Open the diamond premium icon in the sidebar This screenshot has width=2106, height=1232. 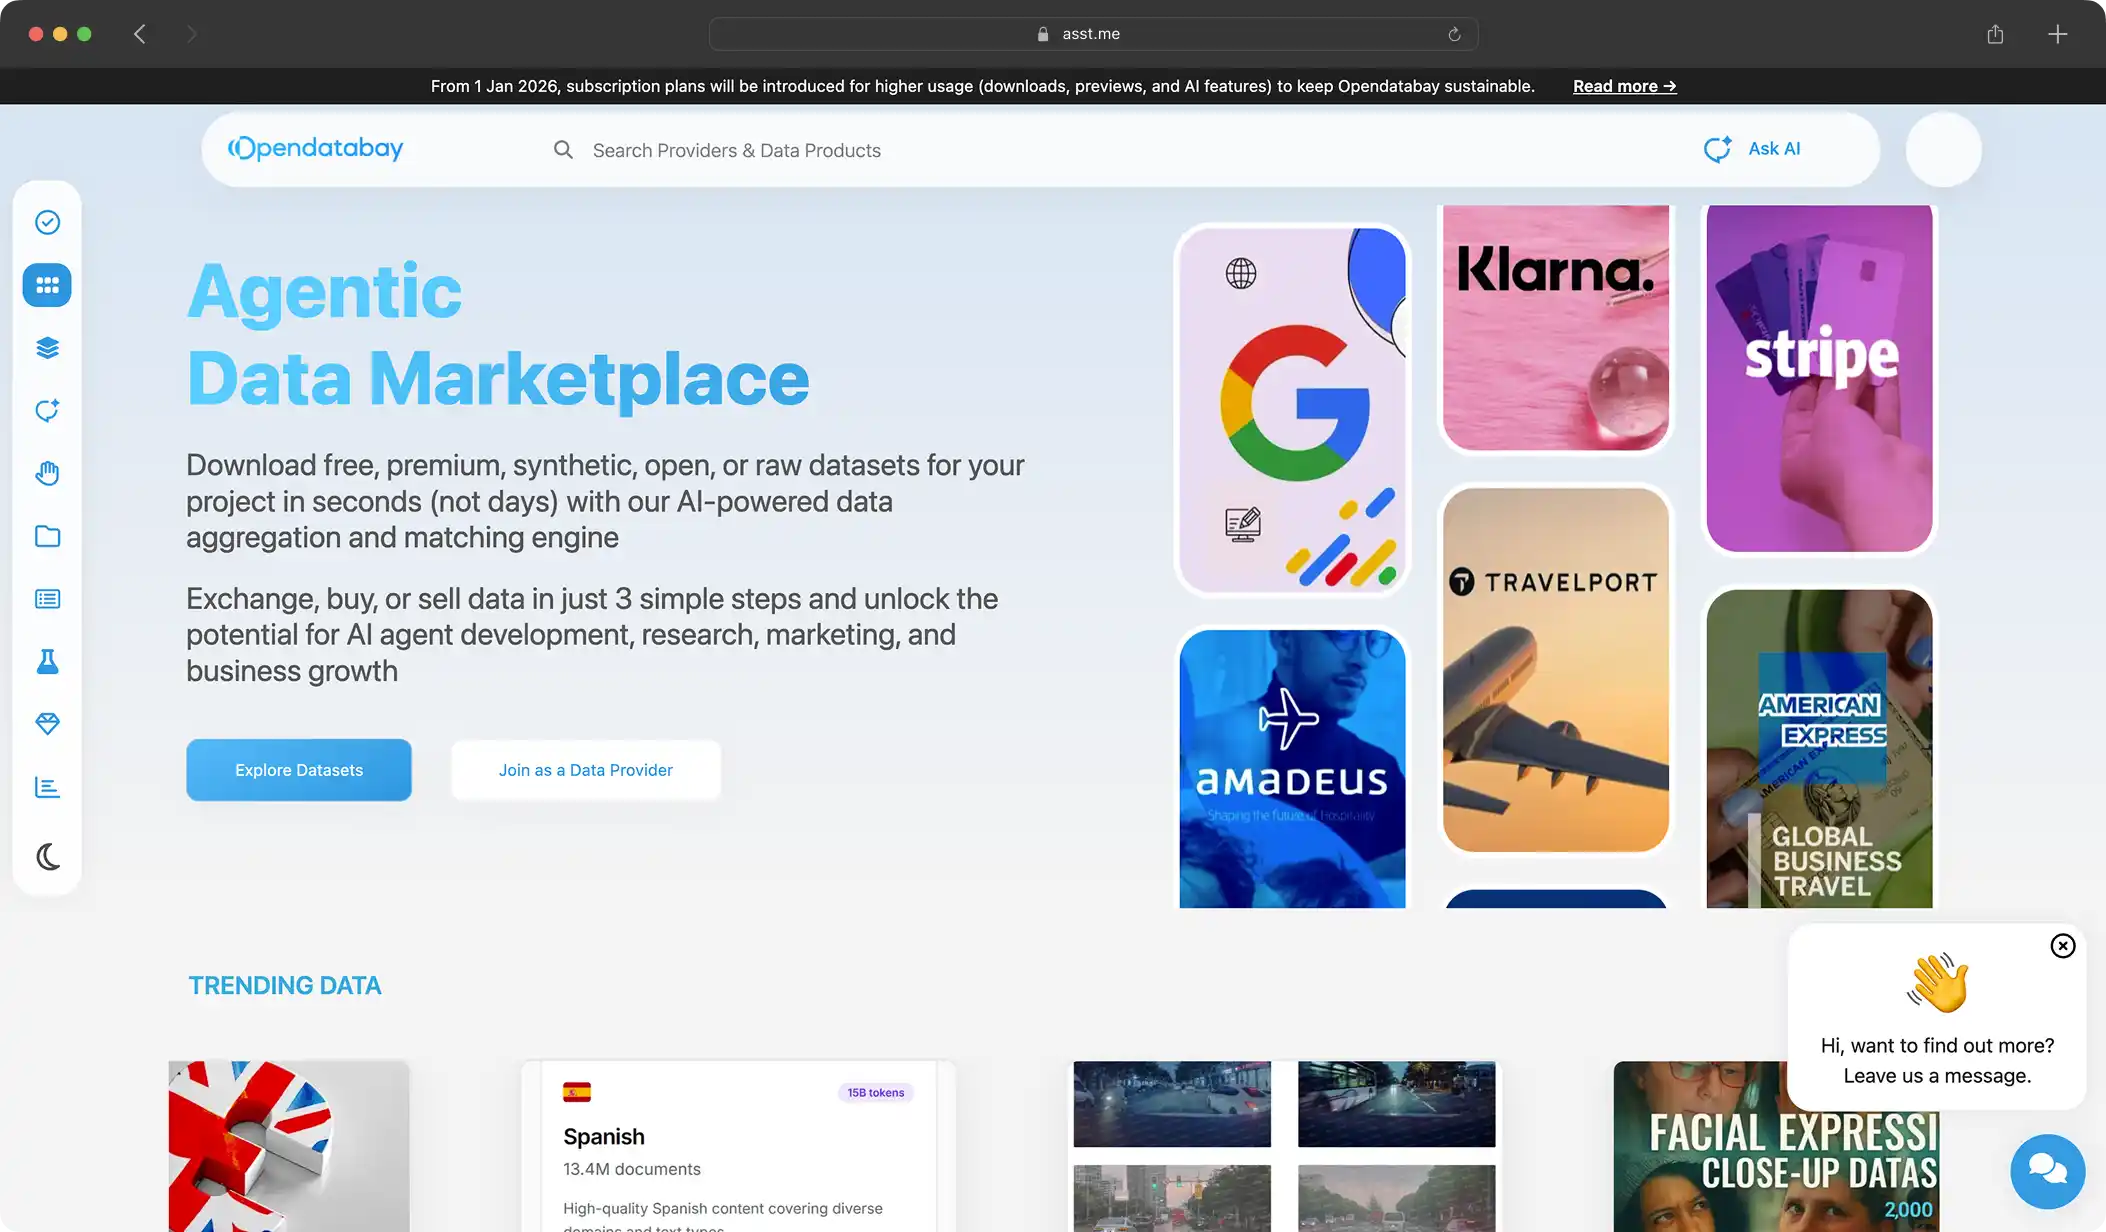tap(47, 723)
